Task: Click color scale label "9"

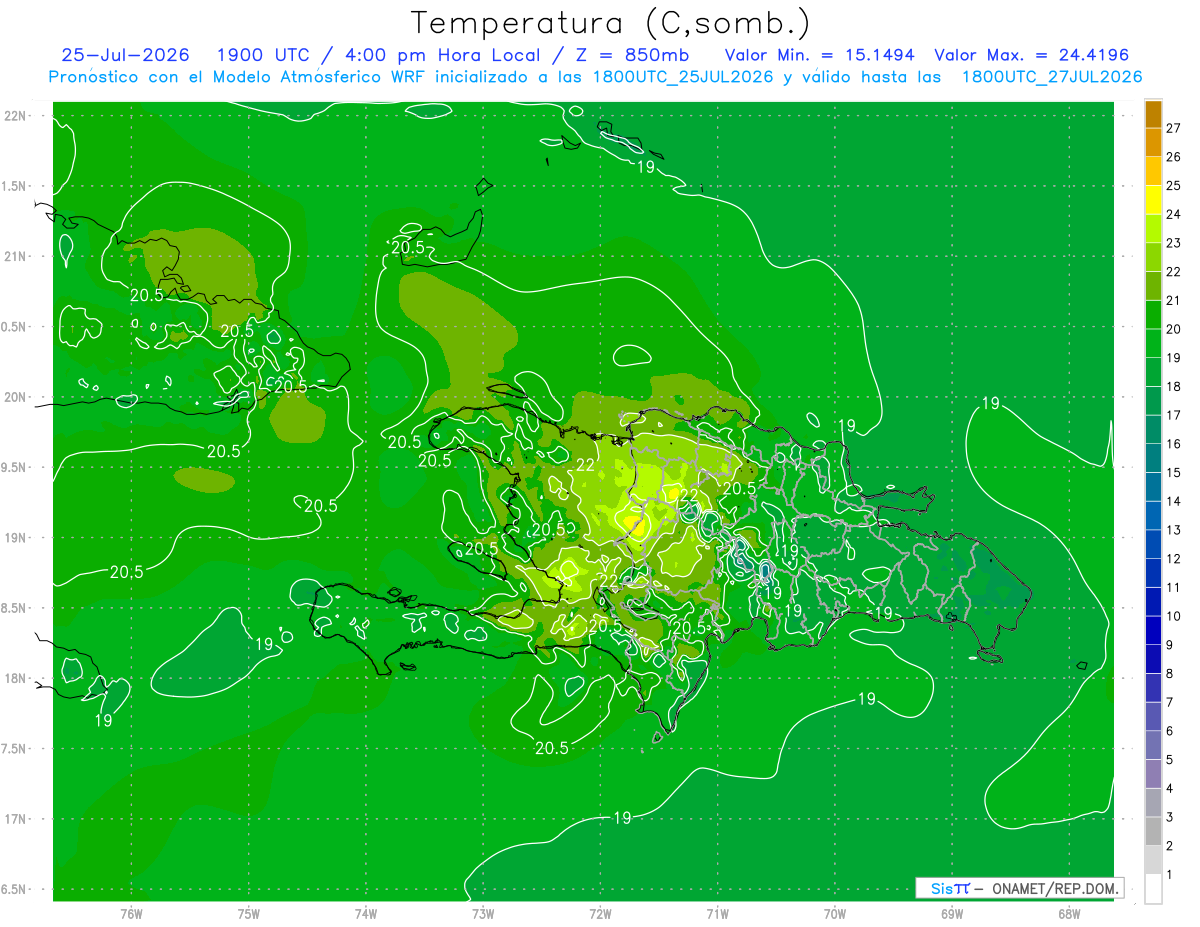Action: [1170, 645]
